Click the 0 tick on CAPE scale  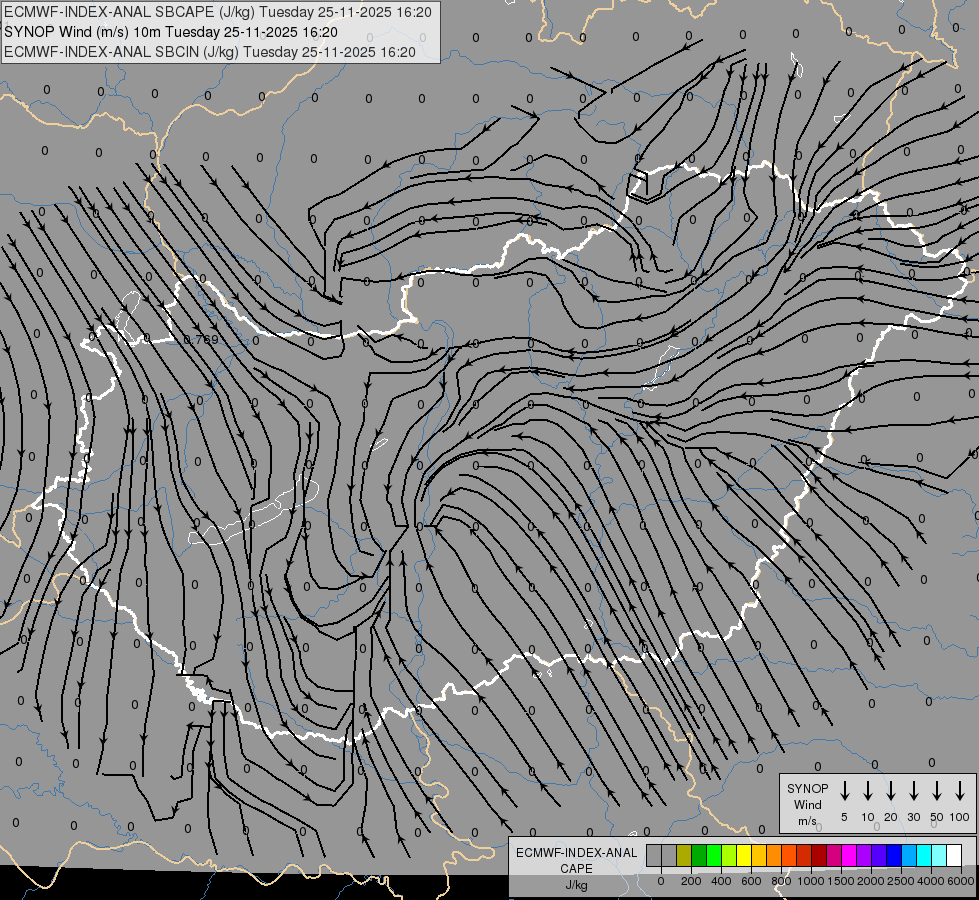661,881
